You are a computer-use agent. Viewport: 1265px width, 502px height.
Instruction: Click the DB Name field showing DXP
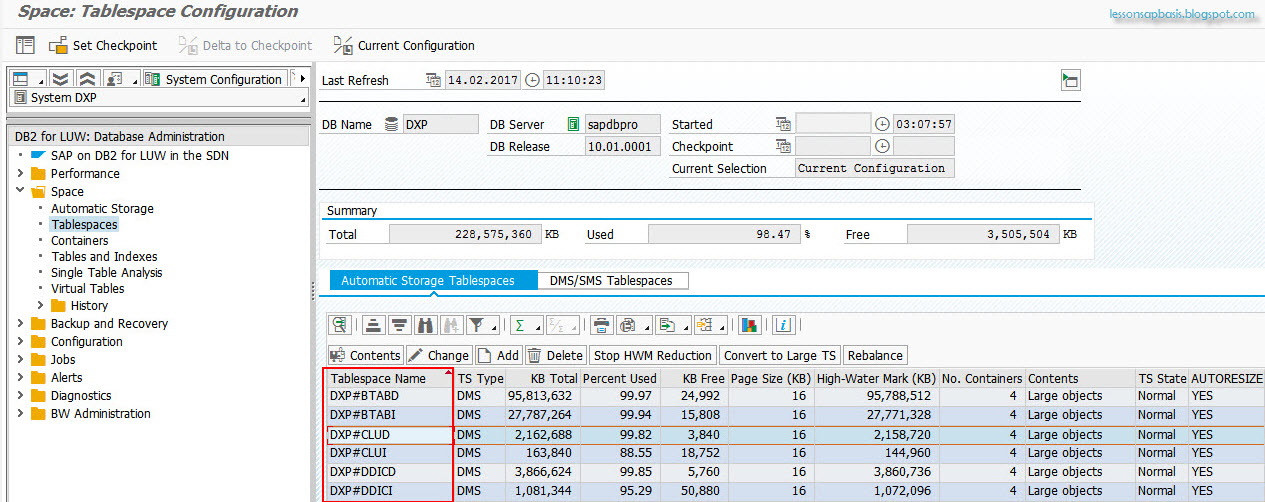[x=440, y=124]
